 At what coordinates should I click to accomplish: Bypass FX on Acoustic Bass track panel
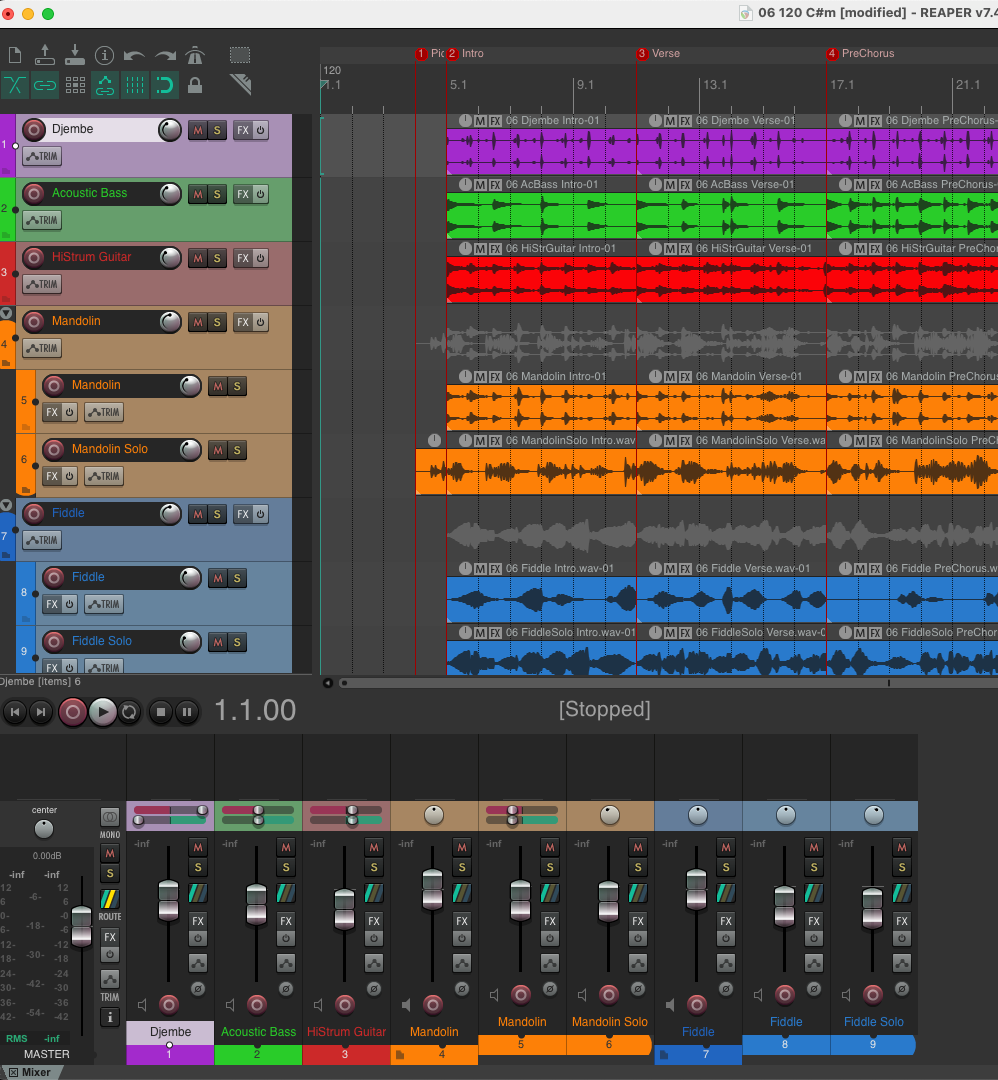[260, 194]
